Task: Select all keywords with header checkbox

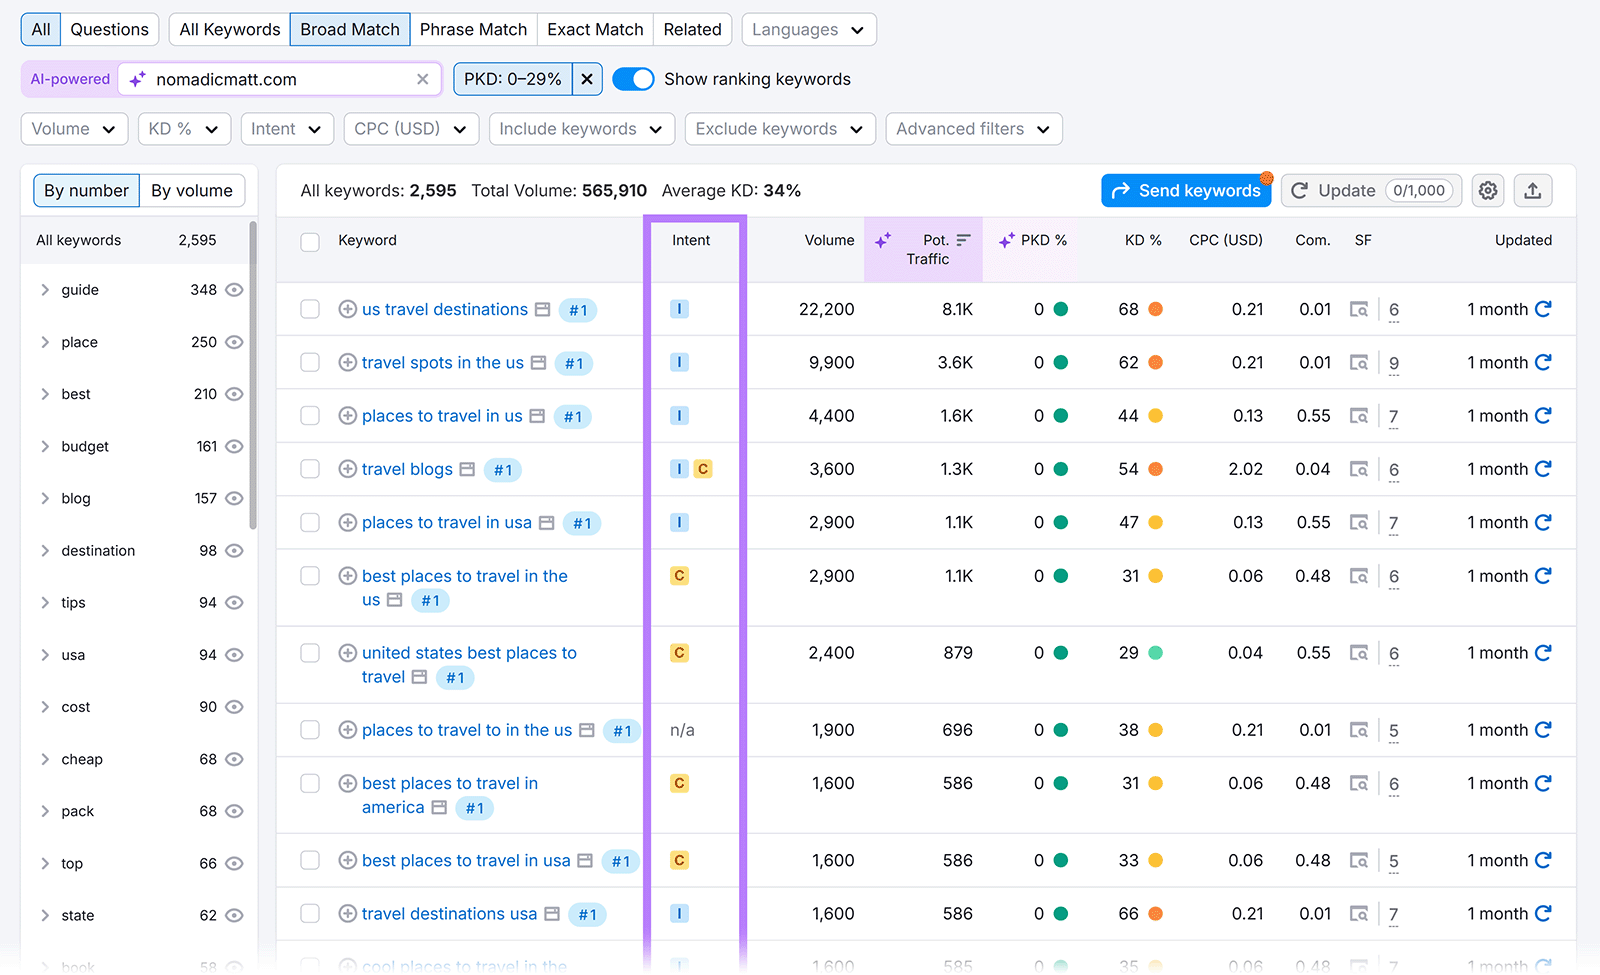Action: coord(309,240)
